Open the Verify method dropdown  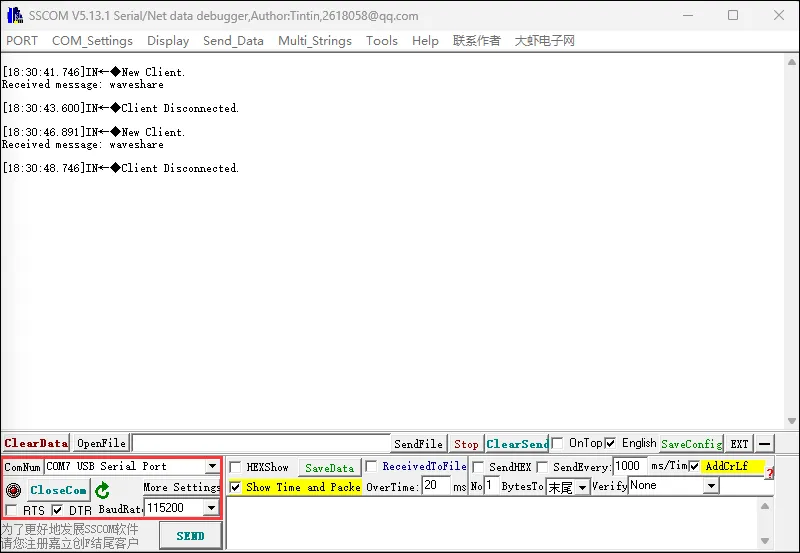[710, 486]
